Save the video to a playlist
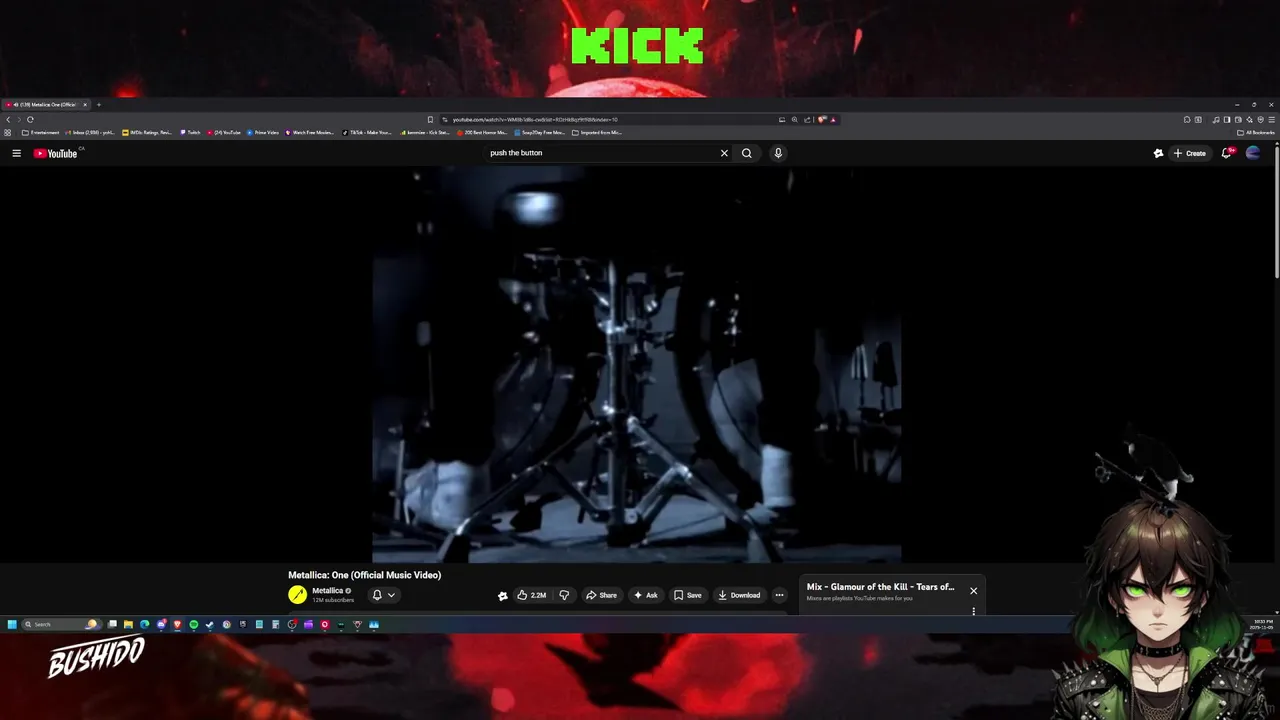 coord(688,595)
